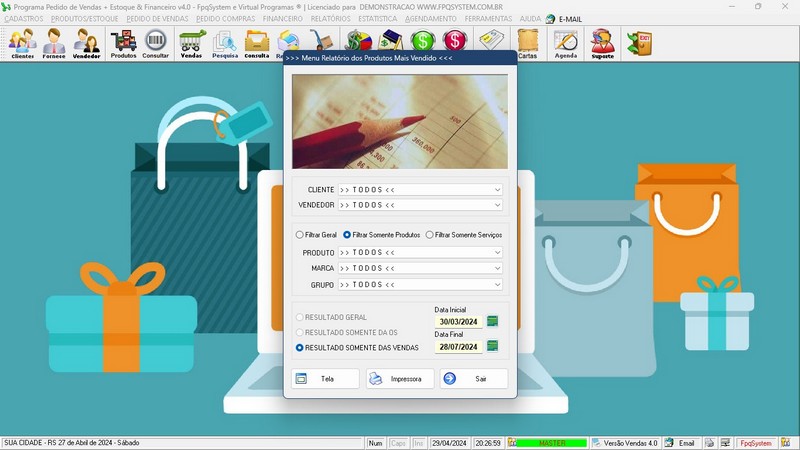
Task: Open the Agenda calendar icon
Action: pyautogui.click(x=566, y=44)
